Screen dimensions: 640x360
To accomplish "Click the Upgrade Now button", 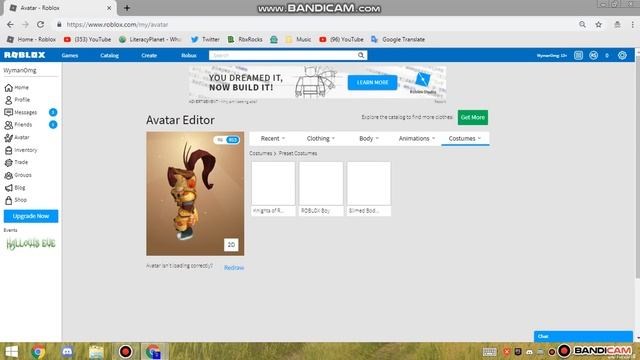I will click(31, 216).
